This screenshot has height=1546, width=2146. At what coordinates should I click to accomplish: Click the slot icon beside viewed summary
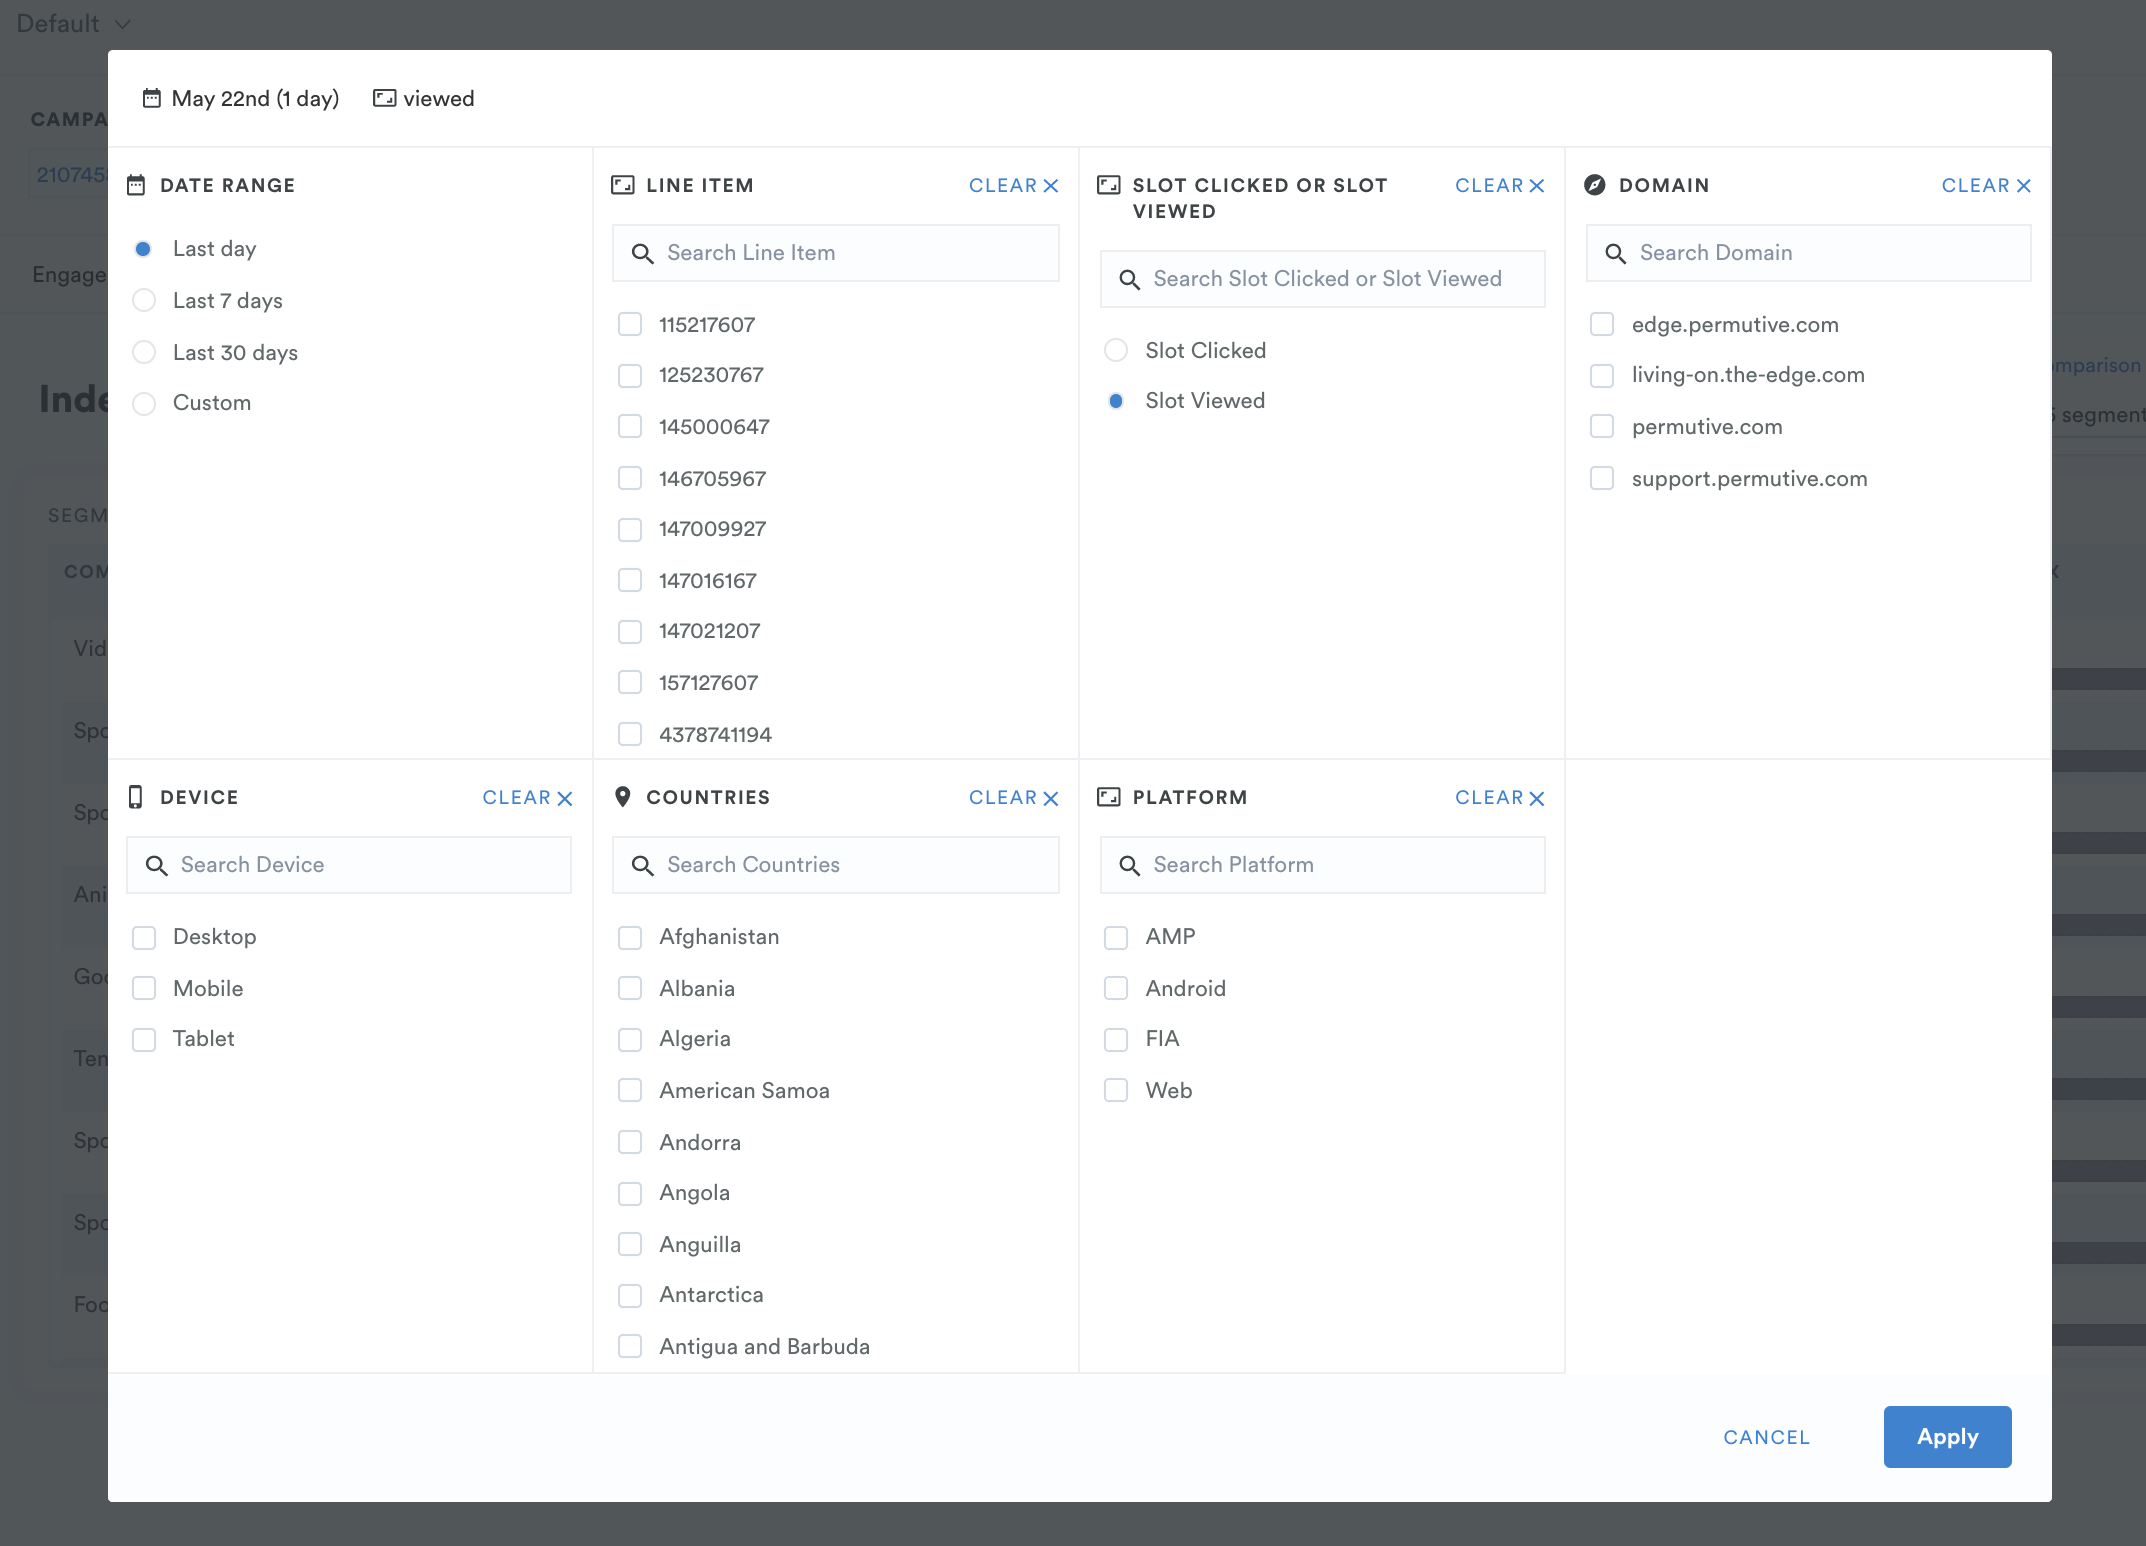click(384, 98)
